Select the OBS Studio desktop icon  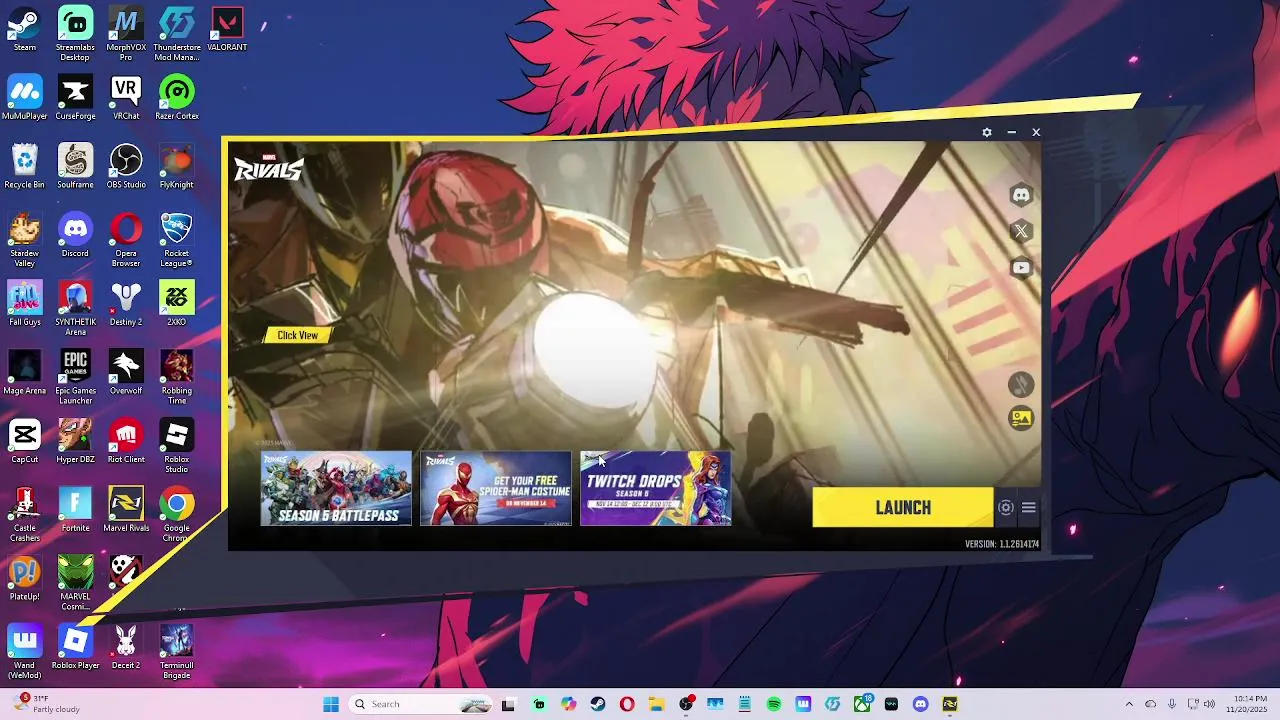click(126, 166)
